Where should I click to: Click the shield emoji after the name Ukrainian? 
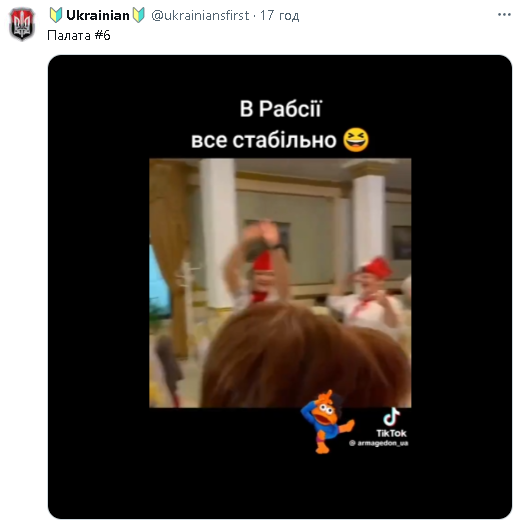(x=139, y=15)
